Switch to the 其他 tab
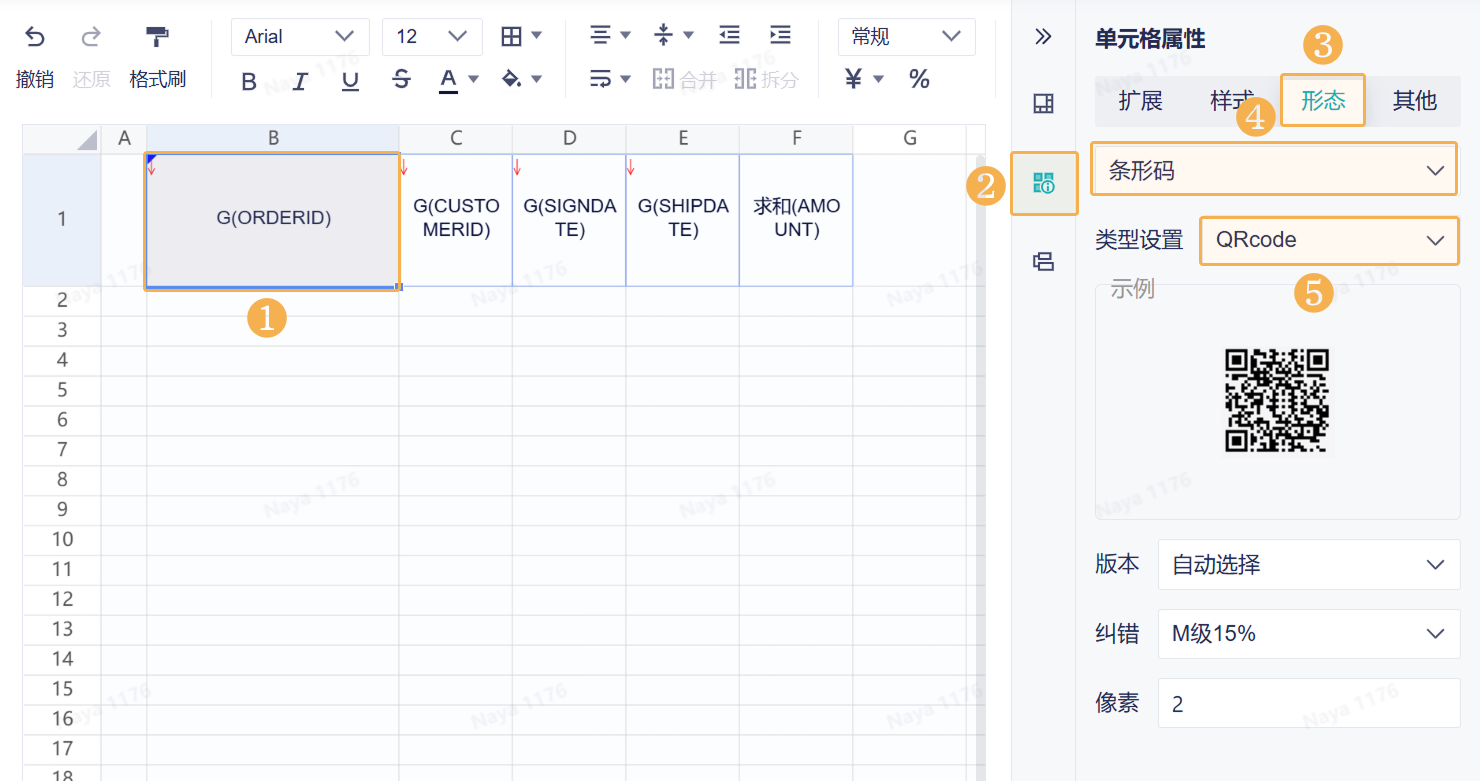Viewport: 1480px width, 781px height. point(1414,100)
